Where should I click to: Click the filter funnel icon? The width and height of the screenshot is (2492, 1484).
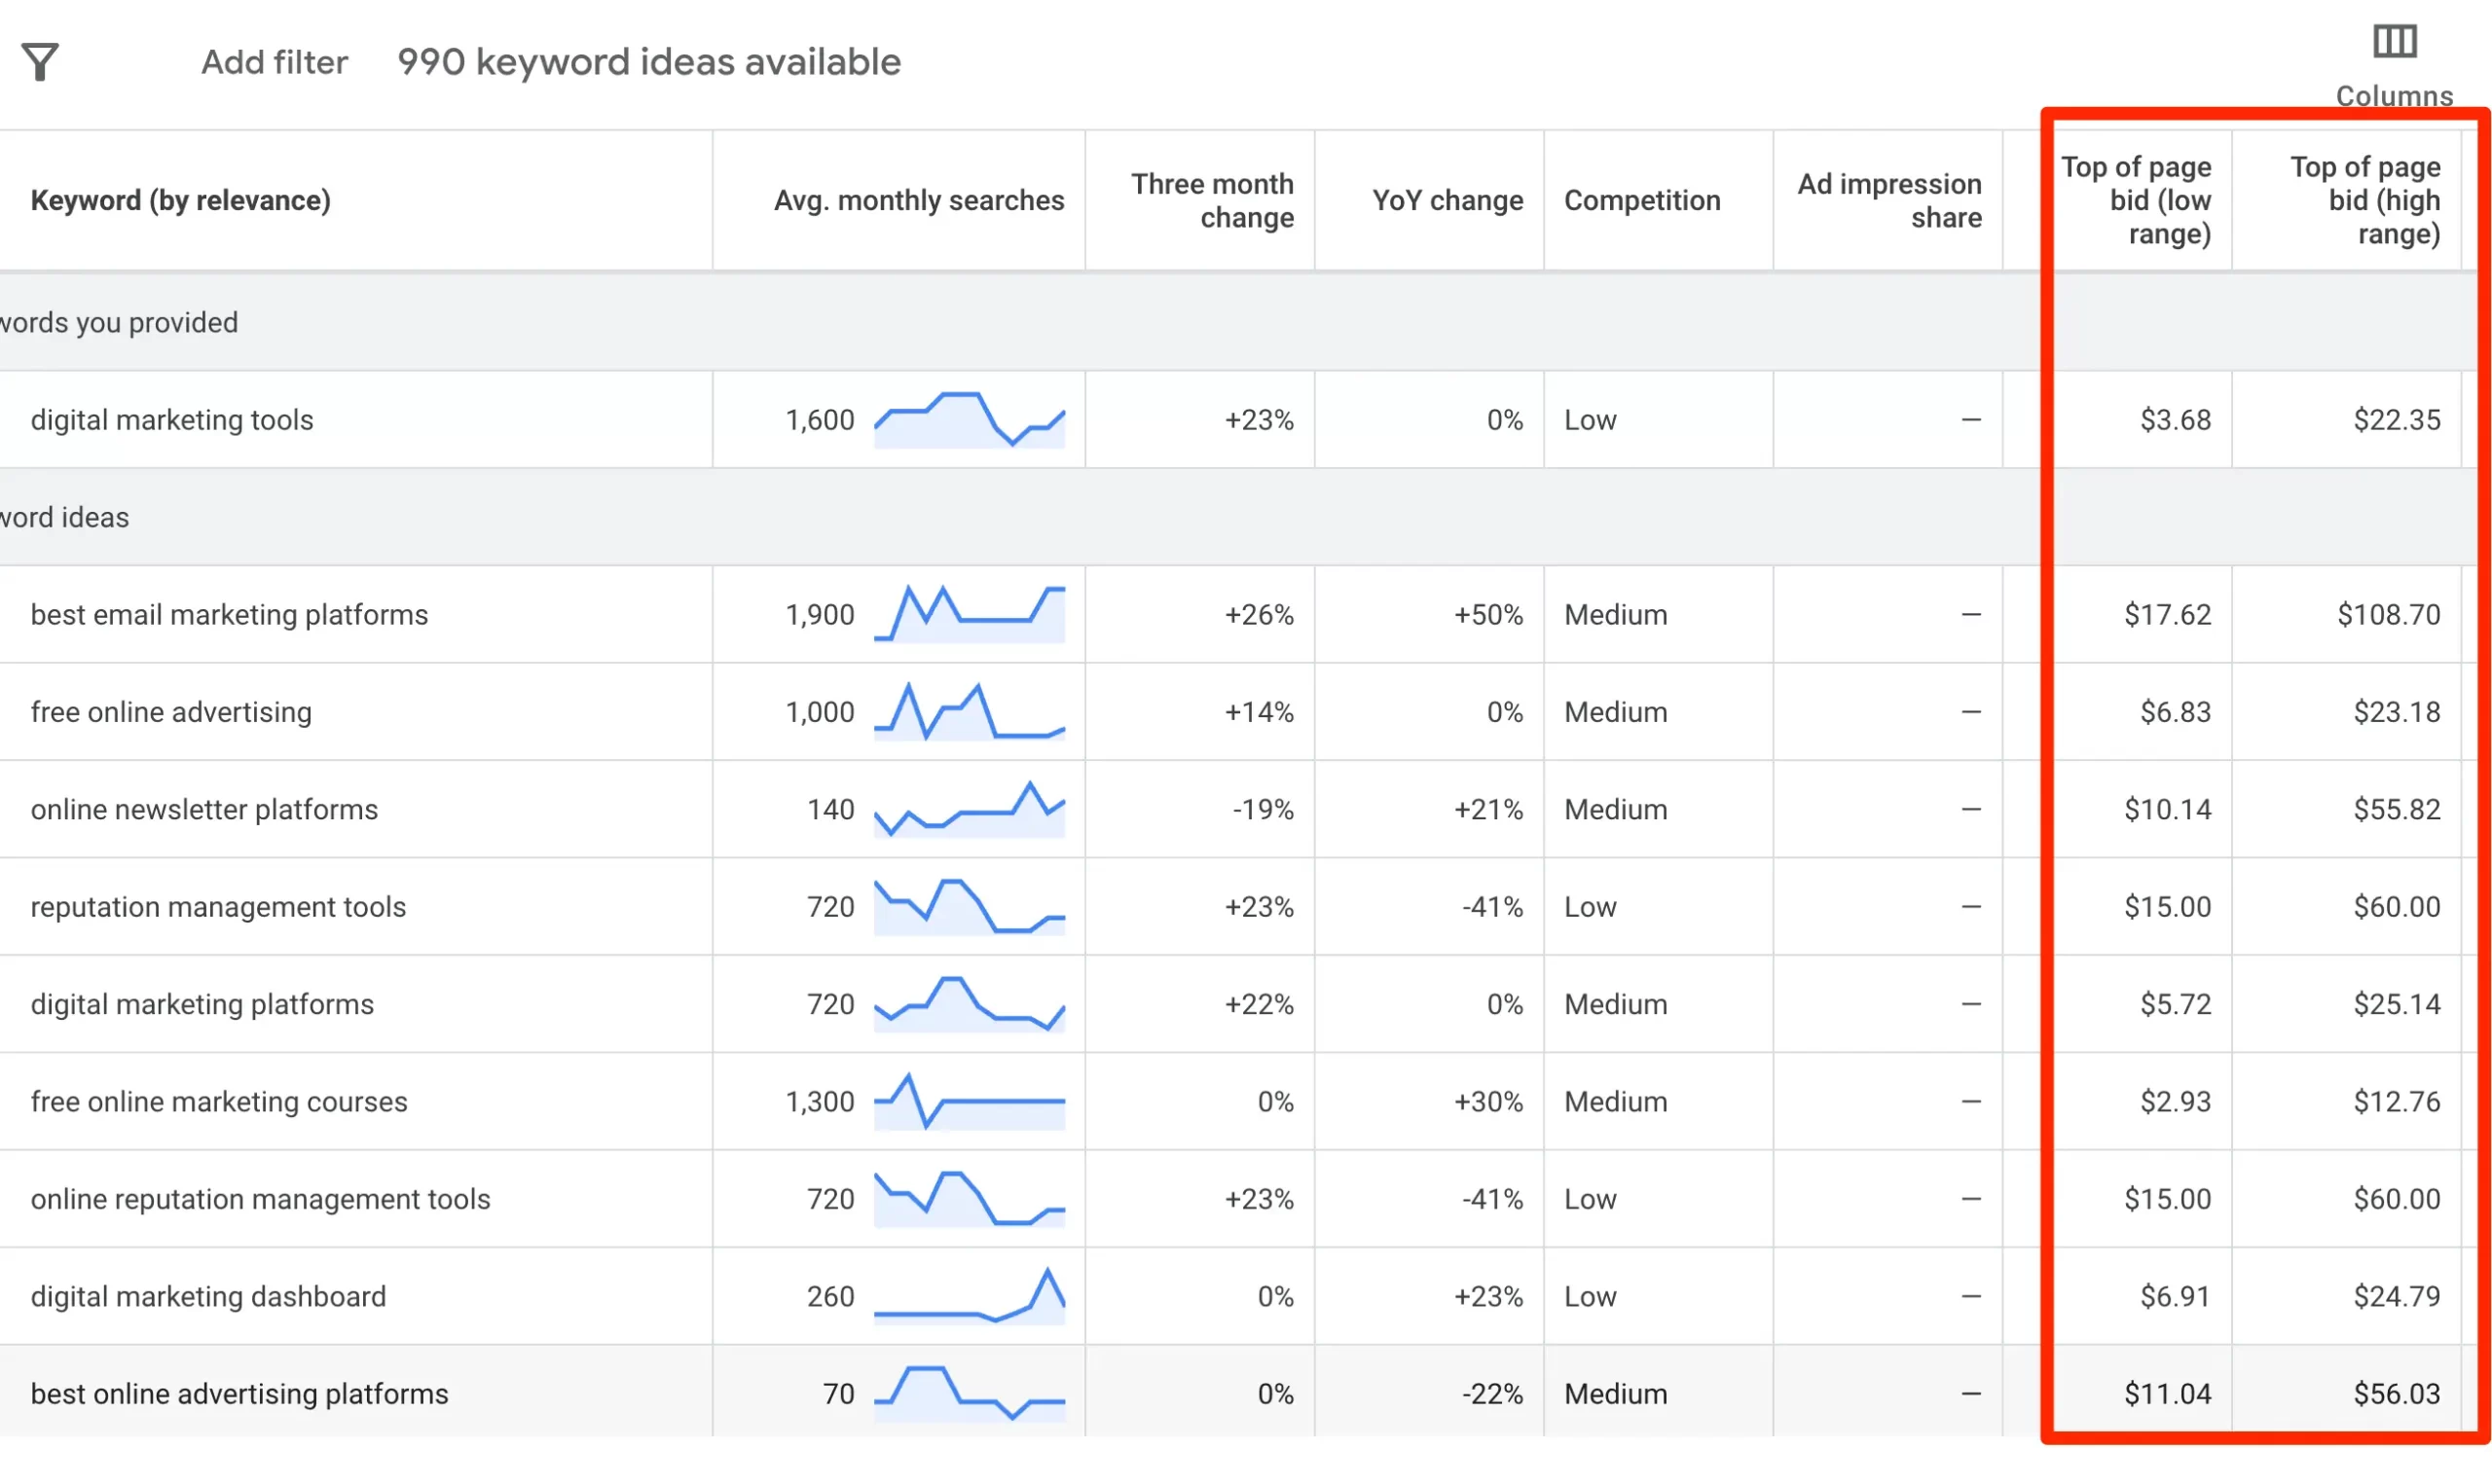[x=40, y=62]
